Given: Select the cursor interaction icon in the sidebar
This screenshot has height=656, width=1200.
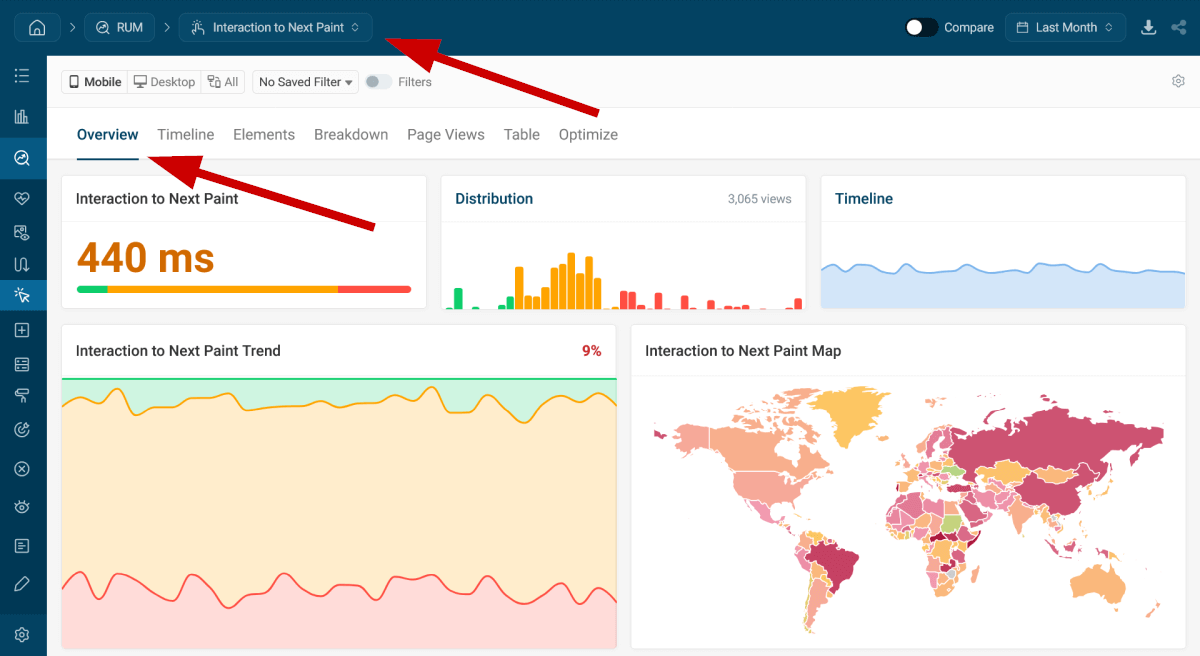Looking at the screenshot, I should [22, 294].
